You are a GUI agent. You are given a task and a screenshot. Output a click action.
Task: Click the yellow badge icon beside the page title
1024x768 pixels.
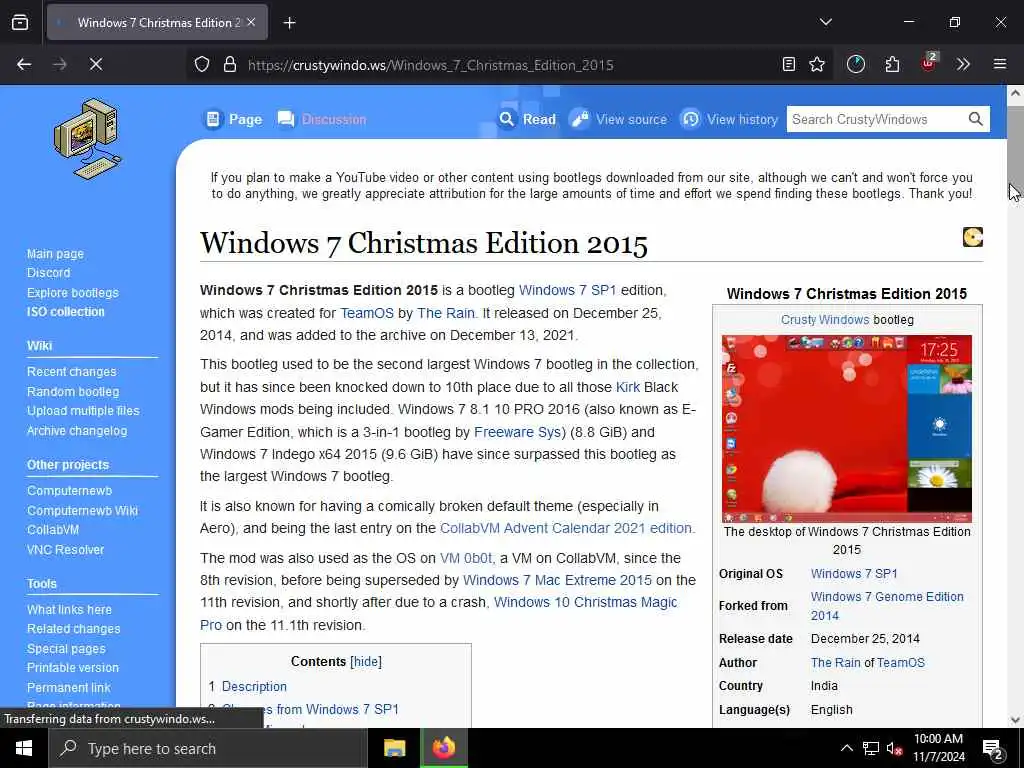[972, 237]
